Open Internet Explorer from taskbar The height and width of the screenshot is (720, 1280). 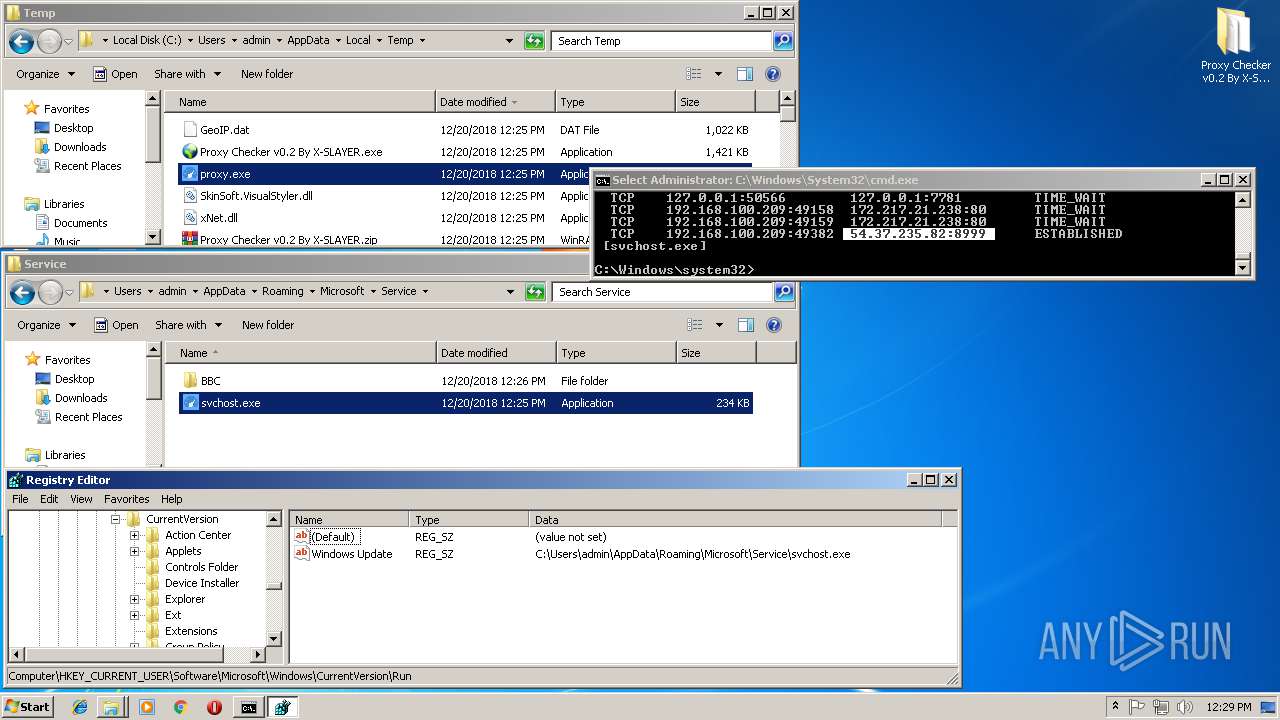(80, 707)
